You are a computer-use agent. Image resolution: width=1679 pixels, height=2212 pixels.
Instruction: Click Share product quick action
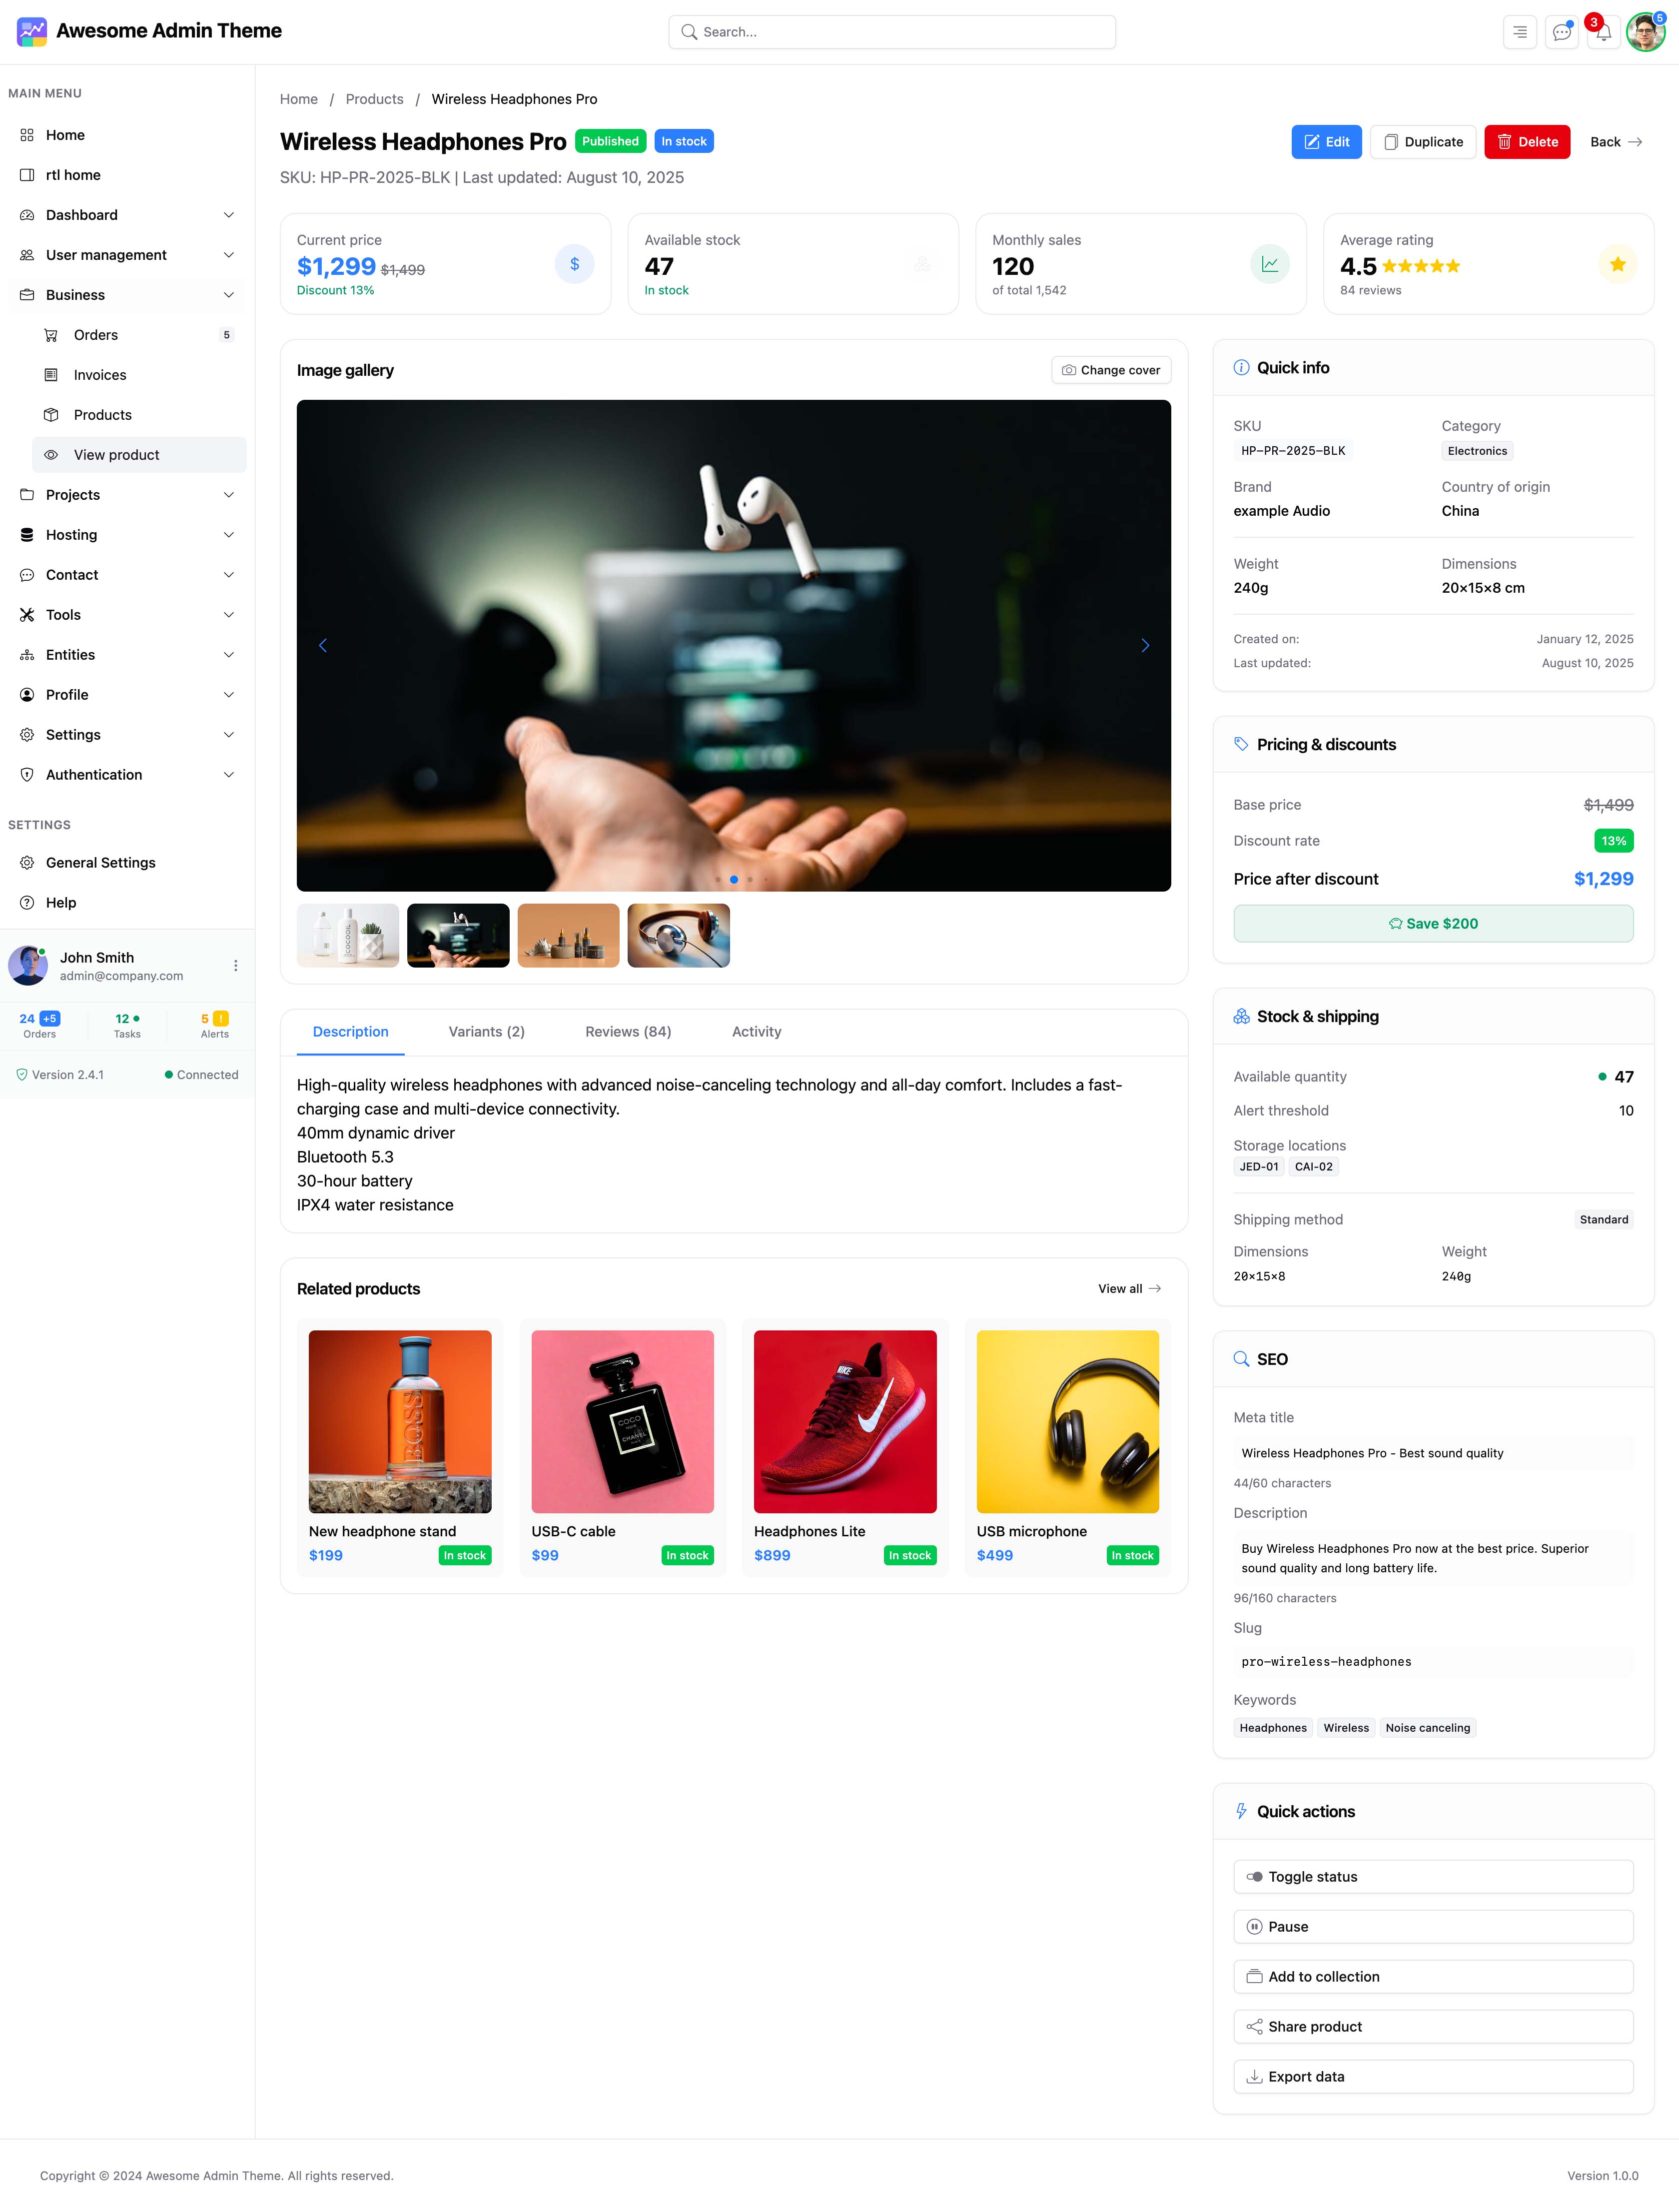click(x=1433, y=2026)
